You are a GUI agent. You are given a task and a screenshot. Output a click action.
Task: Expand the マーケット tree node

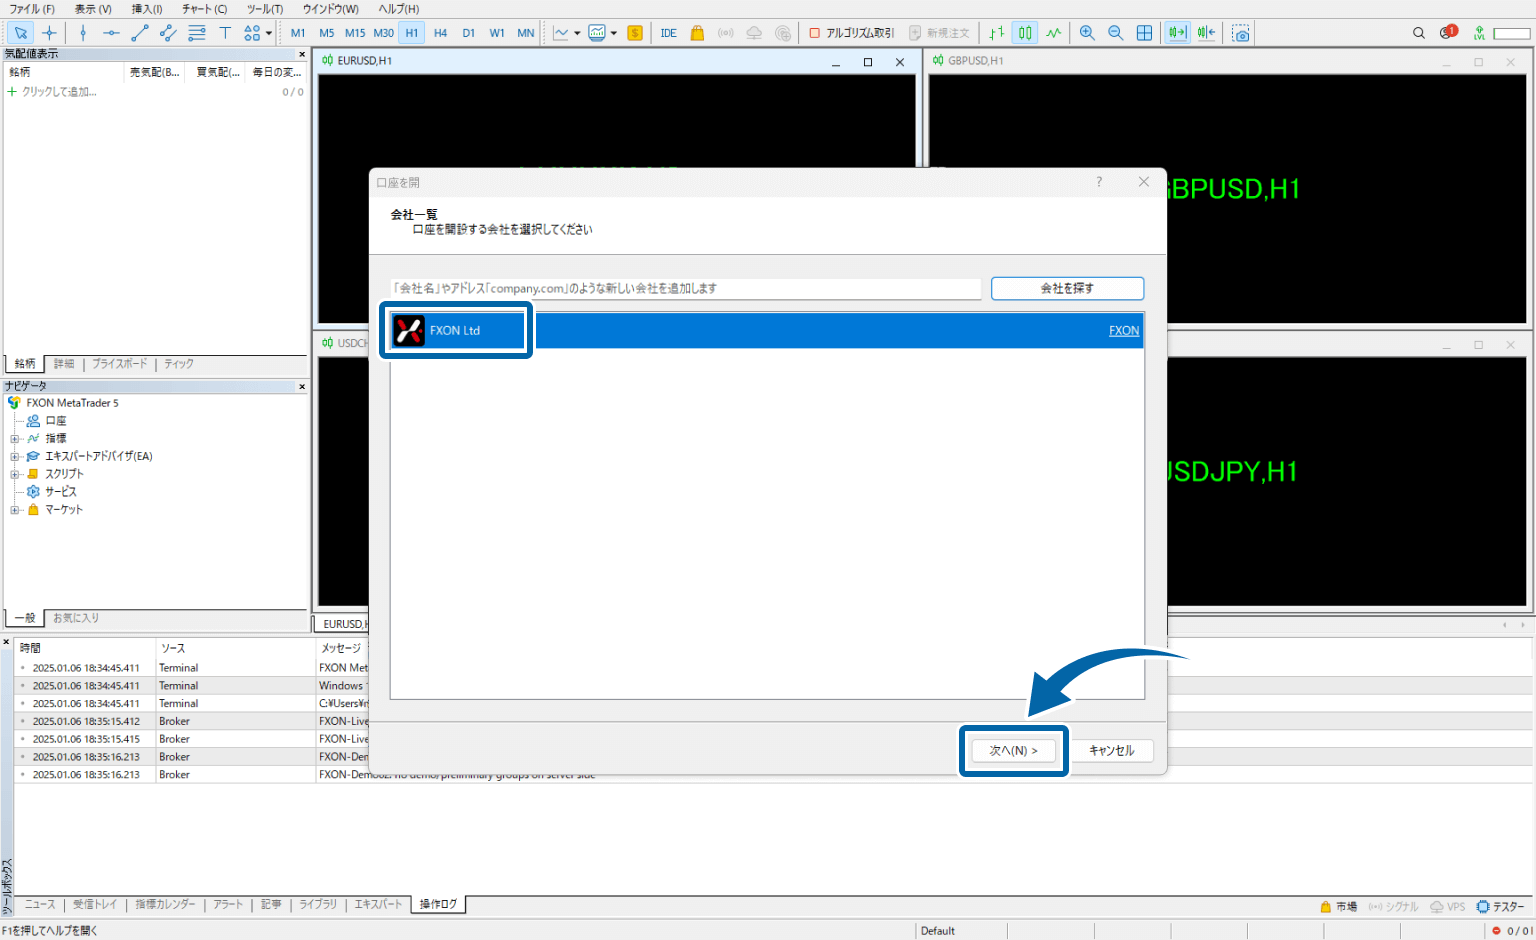[x=15, y=510]
